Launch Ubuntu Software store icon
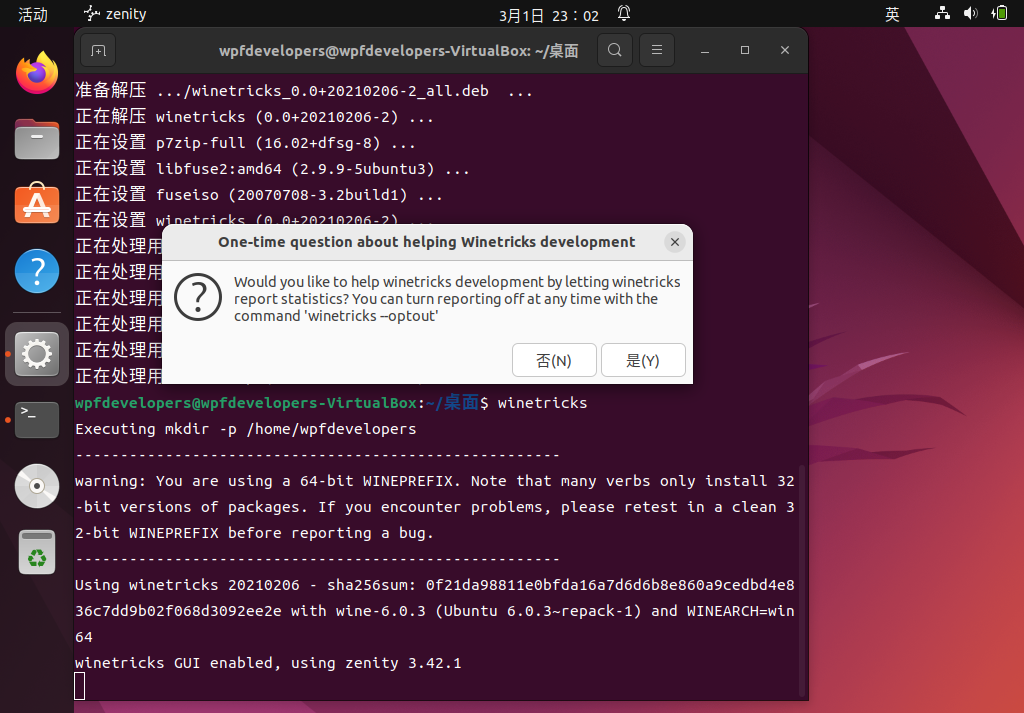 pyautogui.click(x=37, y=203)
